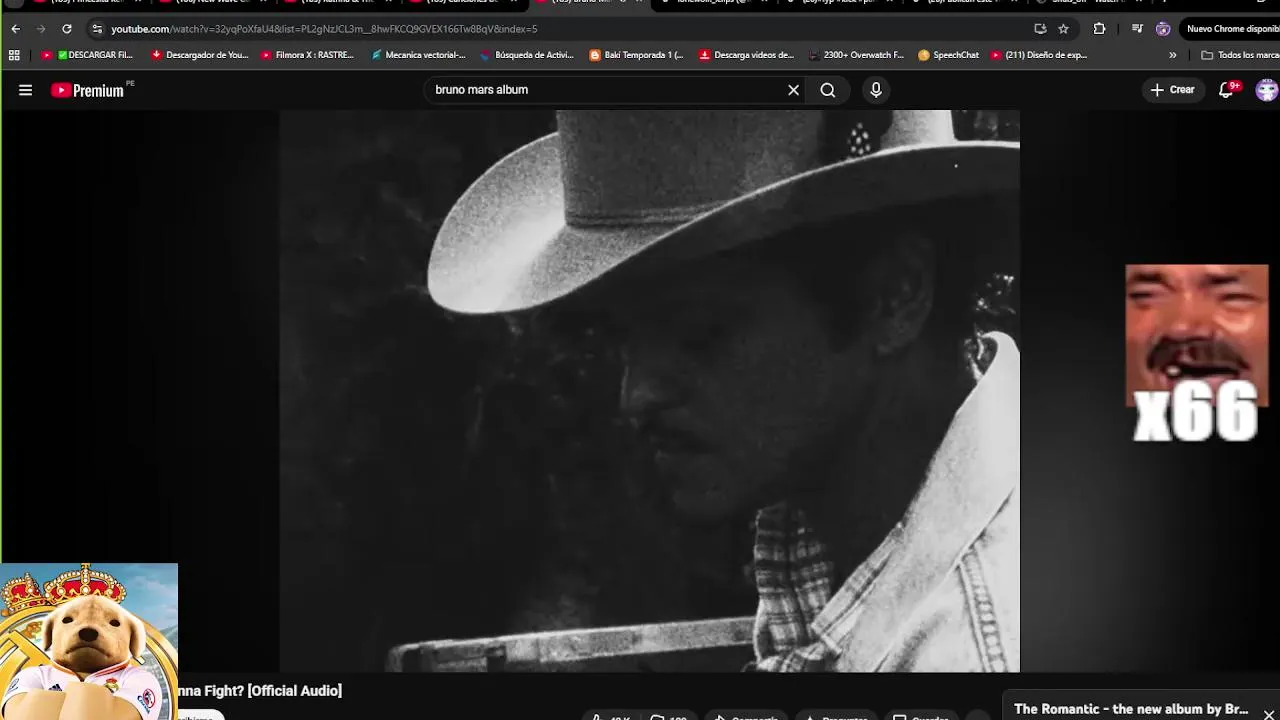Open the '2300+ Overwatch F...' bookmark

[x=855, y=55]
